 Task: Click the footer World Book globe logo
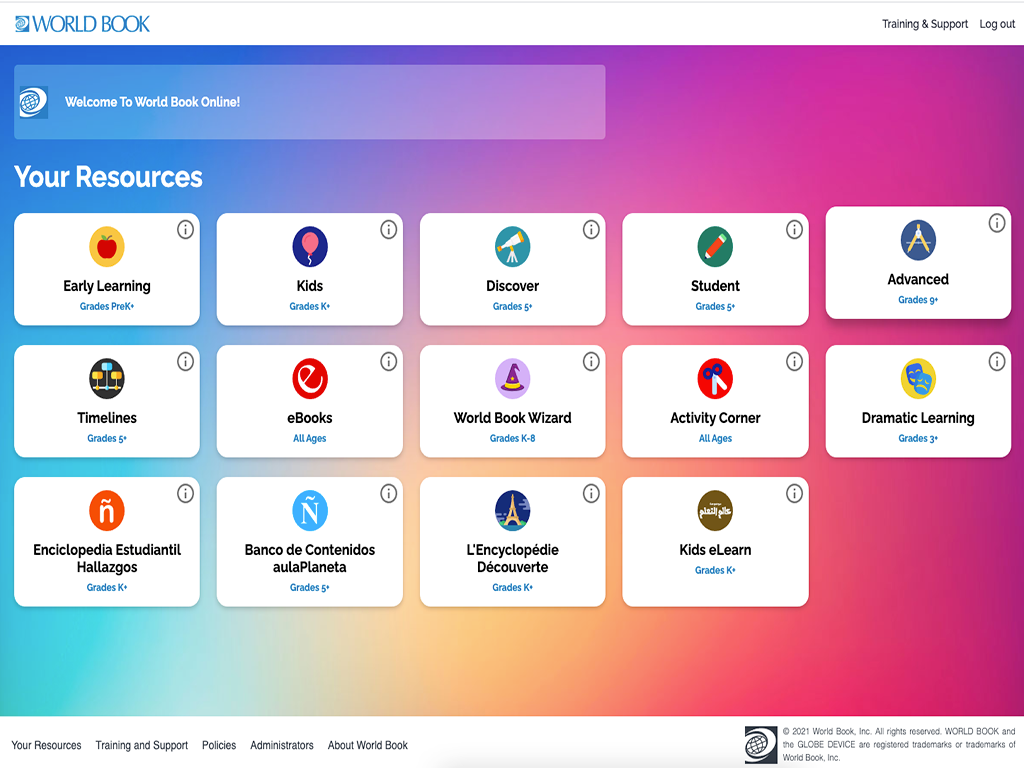(761, 744)
